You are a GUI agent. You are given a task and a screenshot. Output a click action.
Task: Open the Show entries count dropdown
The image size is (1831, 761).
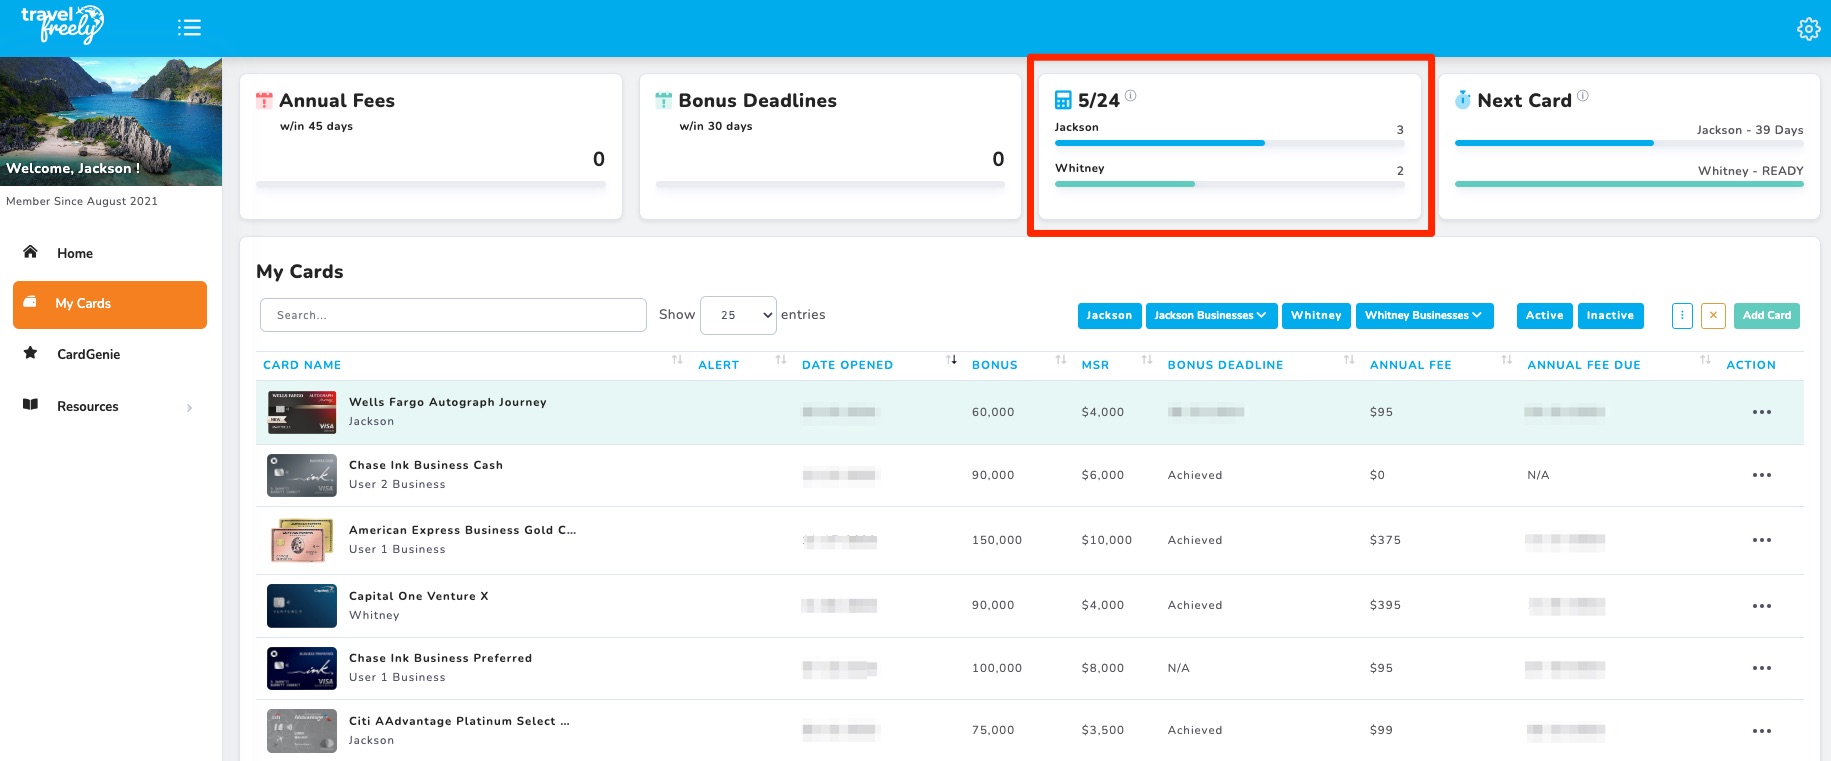[x=738, y=315]
